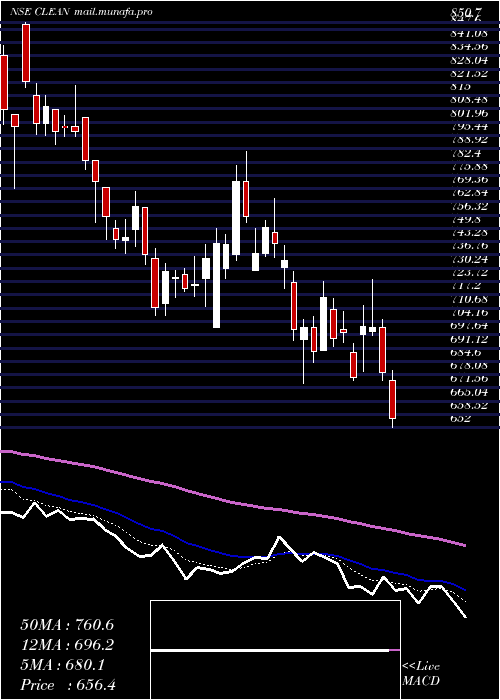This screenshot has width=500, height=700.
Task: Click the 5MA : 680.1 label
Action: tap(62, 665)
